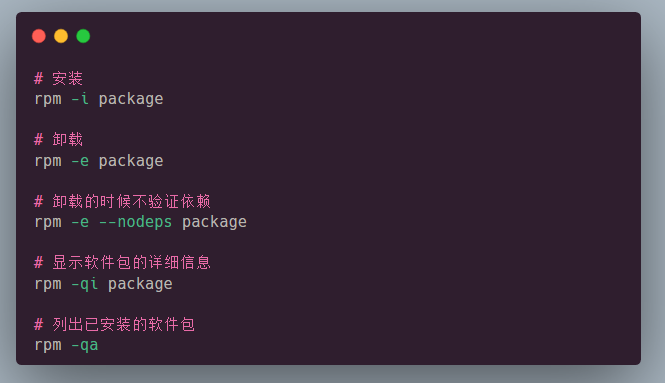
Task: Click package in rpm -e package line
Action: pos(131,162)
